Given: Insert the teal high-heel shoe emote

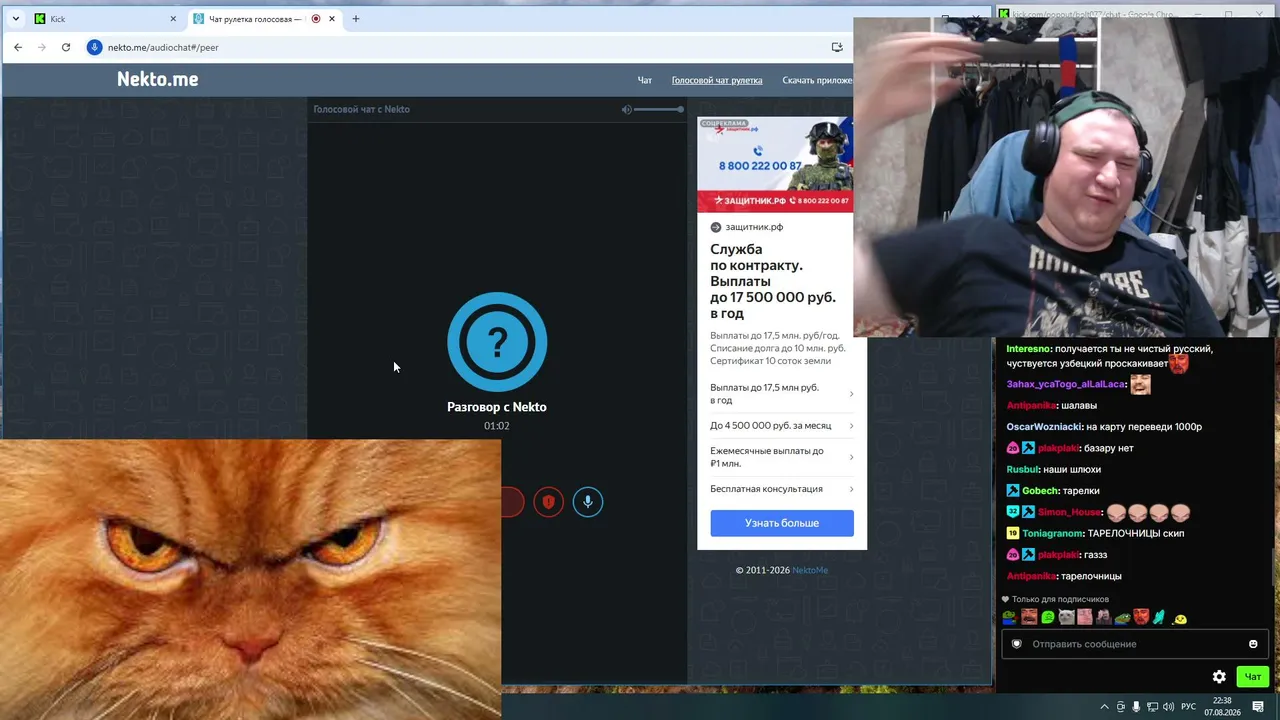Looking at the screenshot, I should point(1159,617).
